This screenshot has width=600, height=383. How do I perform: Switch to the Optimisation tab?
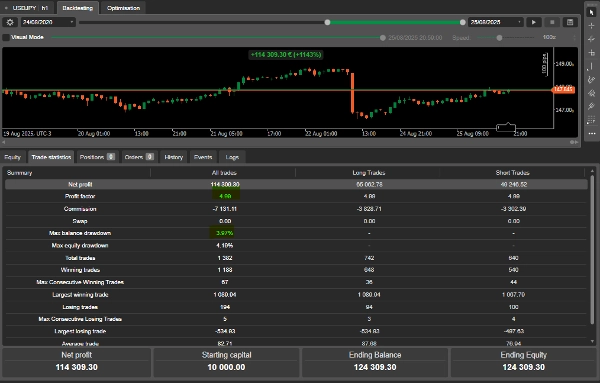pyautogui.click(x=123, y=8)
